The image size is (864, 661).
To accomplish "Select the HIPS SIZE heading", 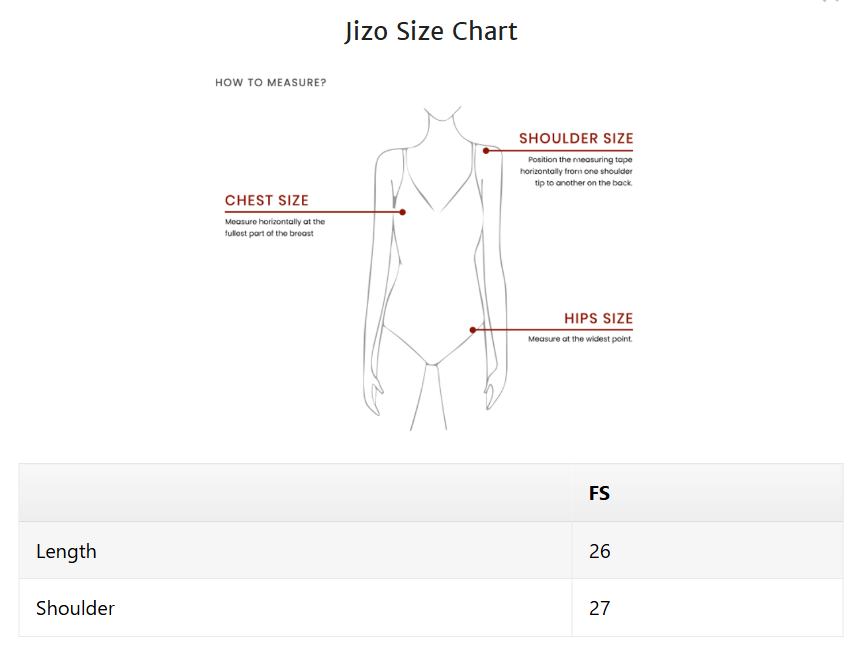I will click(x=598, y=318).
